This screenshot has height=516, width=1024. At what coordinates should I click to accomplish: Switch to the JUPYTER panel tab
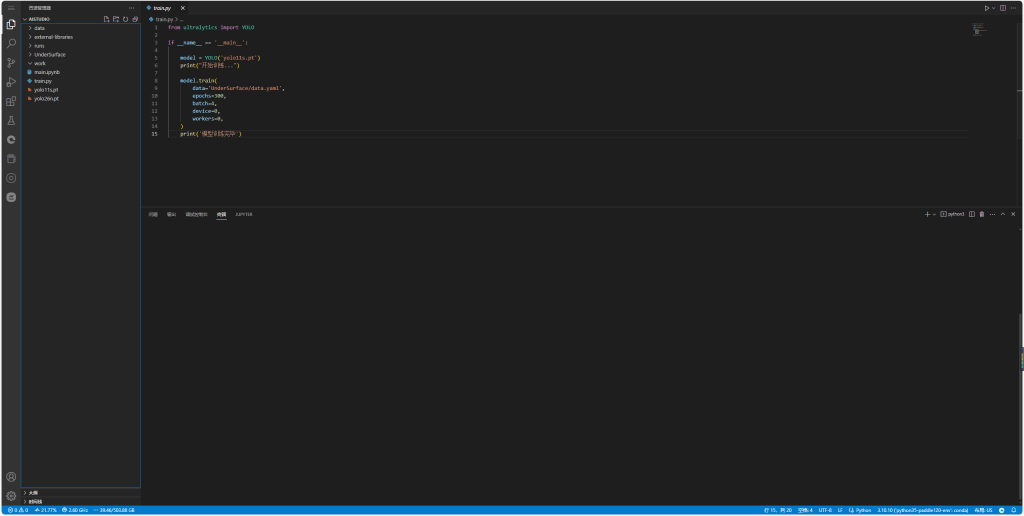[243, 214]
